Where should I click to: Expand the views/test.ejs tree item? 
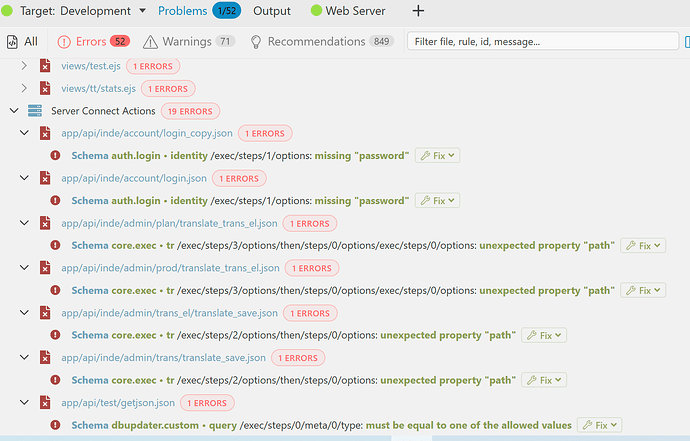24,66
